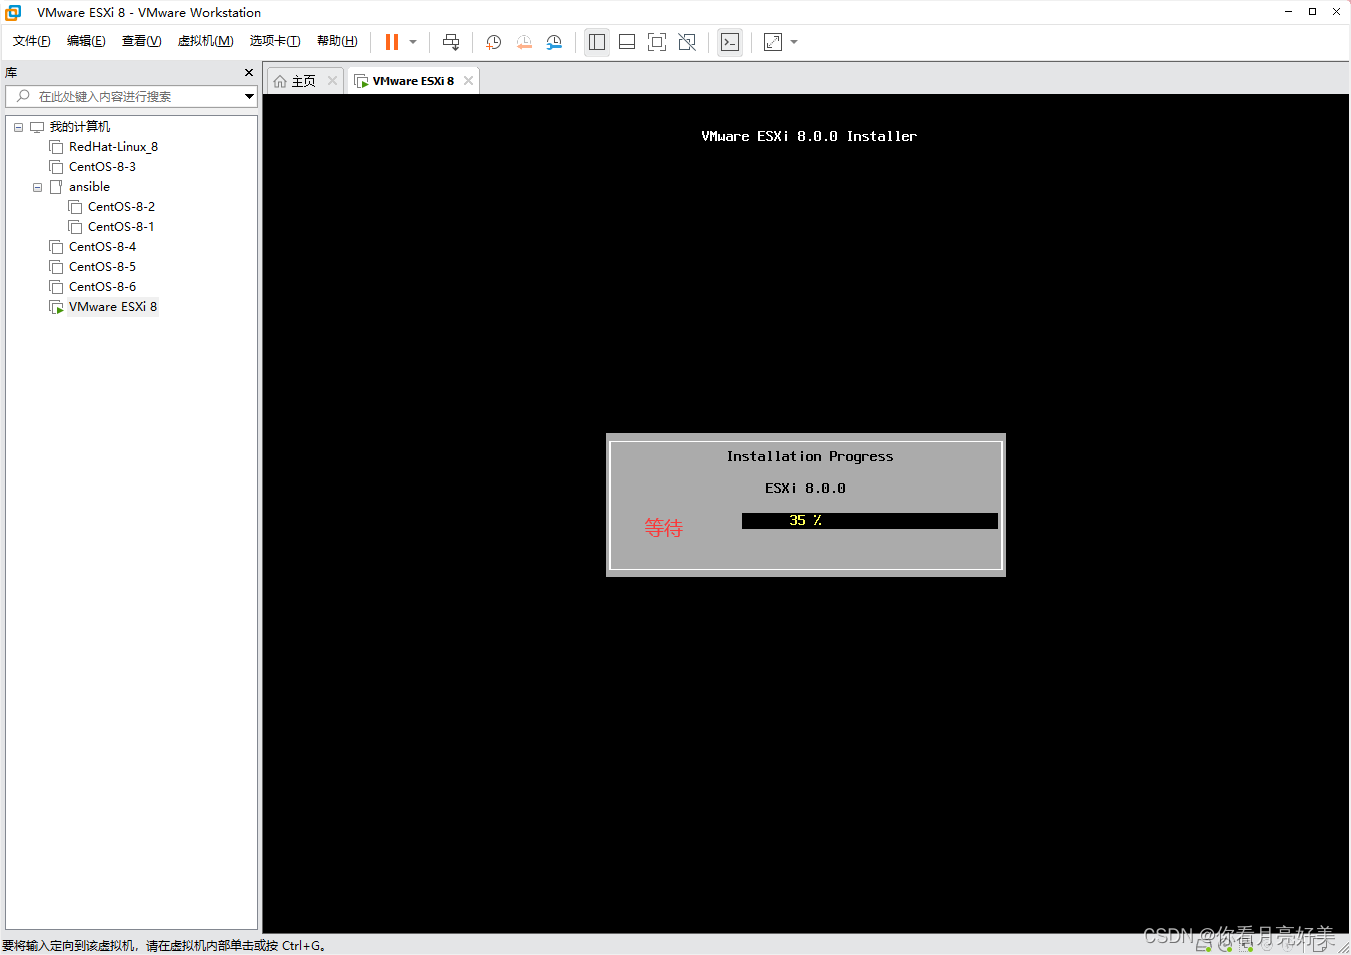Click inside the ESXi installer console
1351x955 pixels.
coord(806,514)
